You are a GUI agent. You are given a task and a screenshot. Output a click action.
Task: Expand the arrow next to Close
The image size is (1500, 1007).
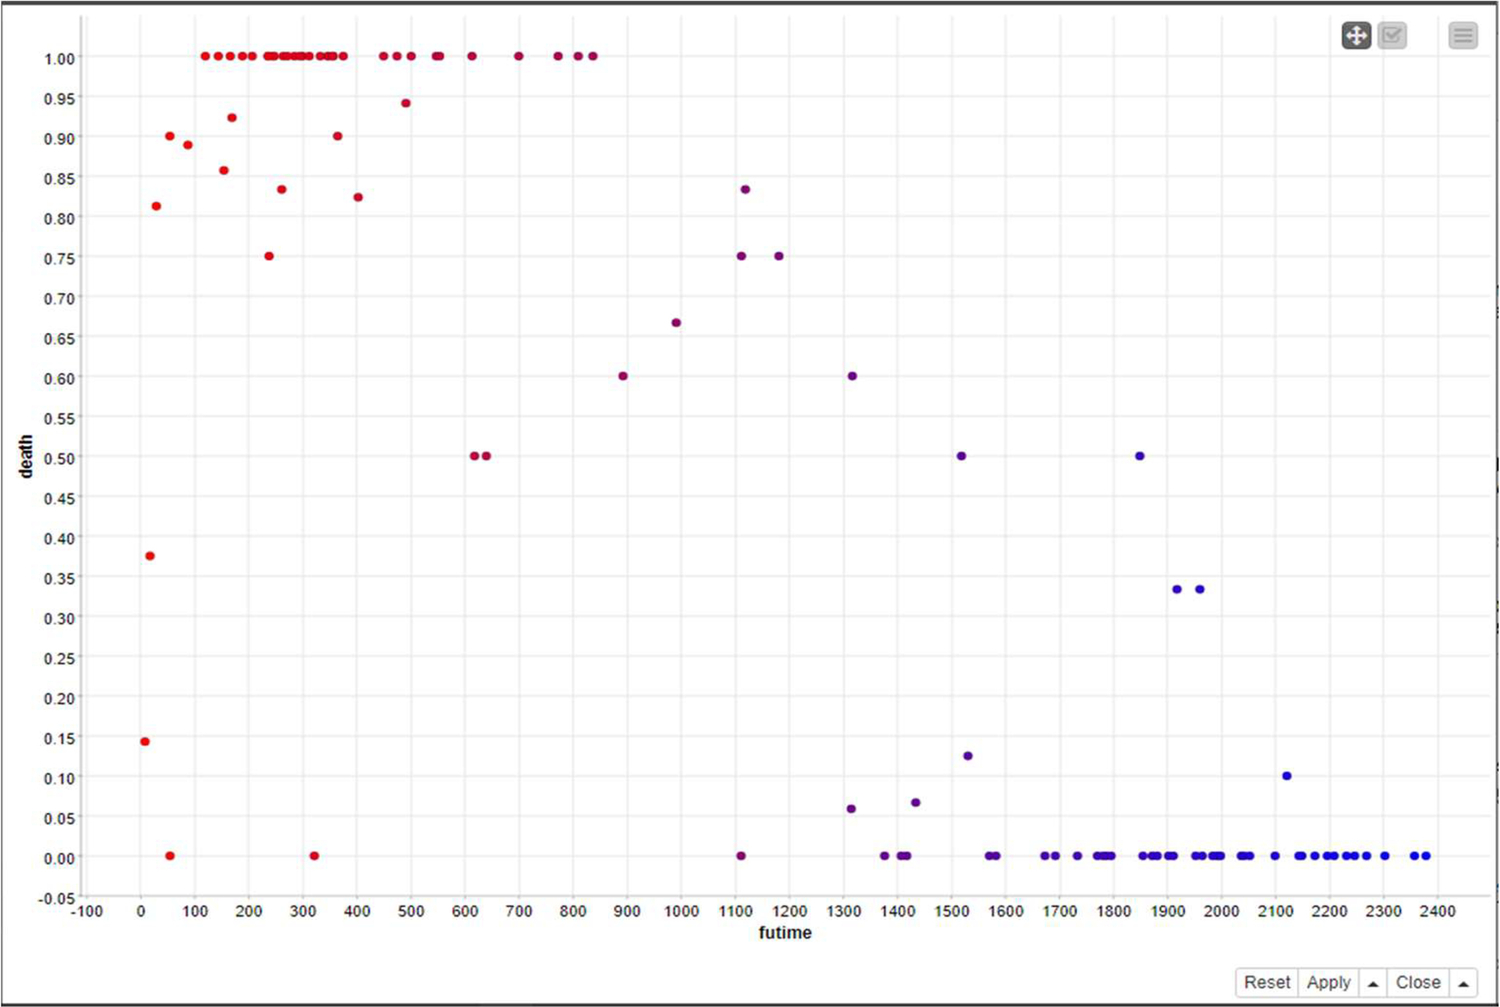(x=1463, y=983)
